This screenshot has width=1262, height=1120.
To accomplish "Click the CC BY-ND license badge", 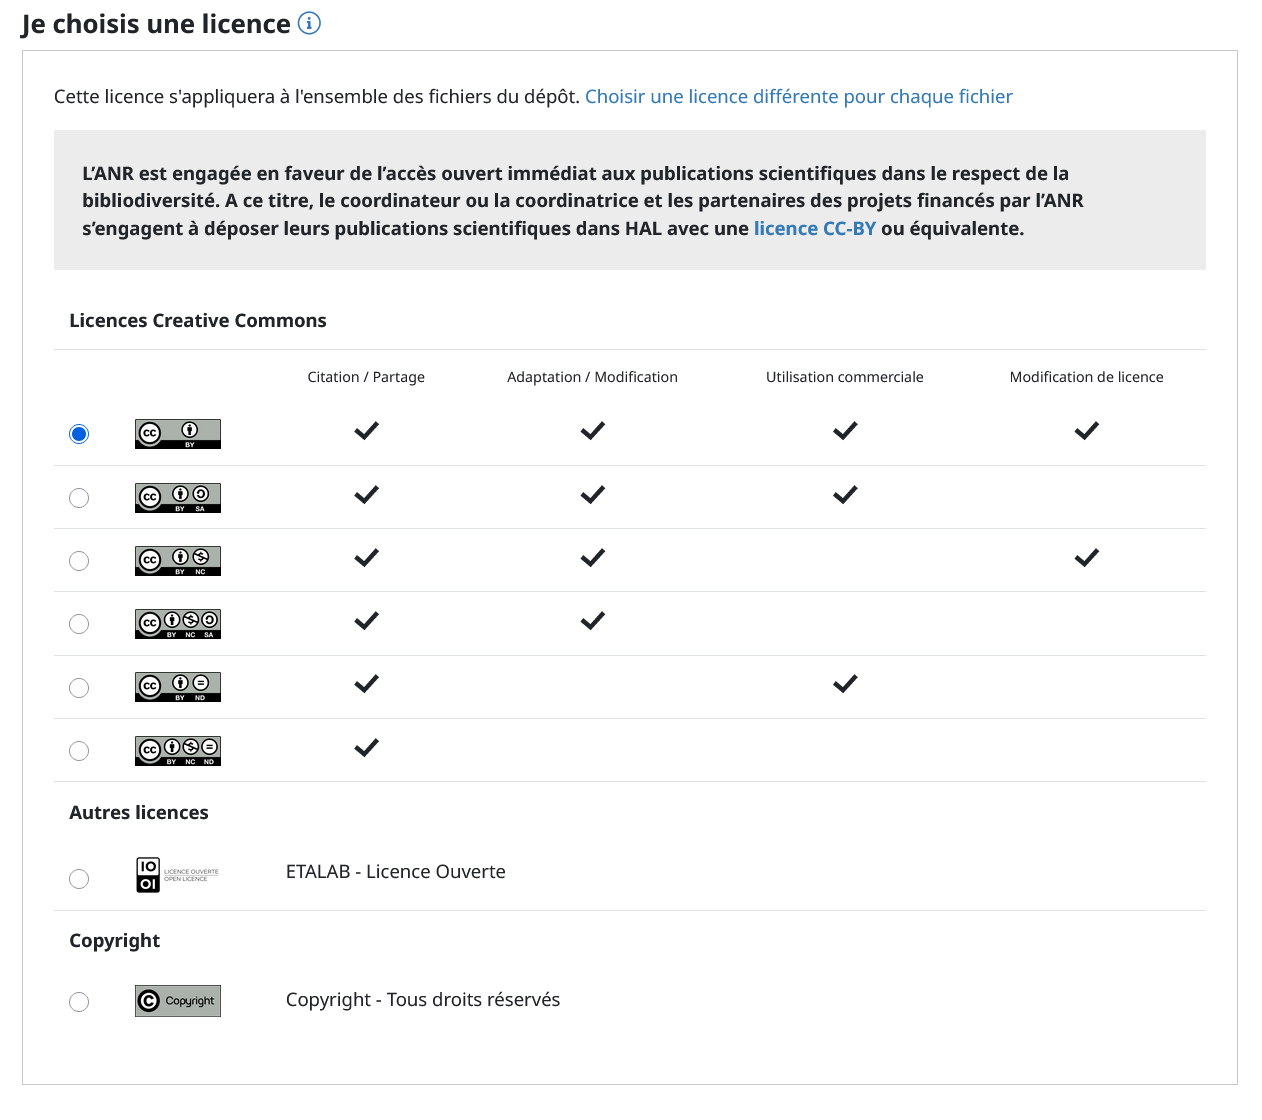I will 178,687.
